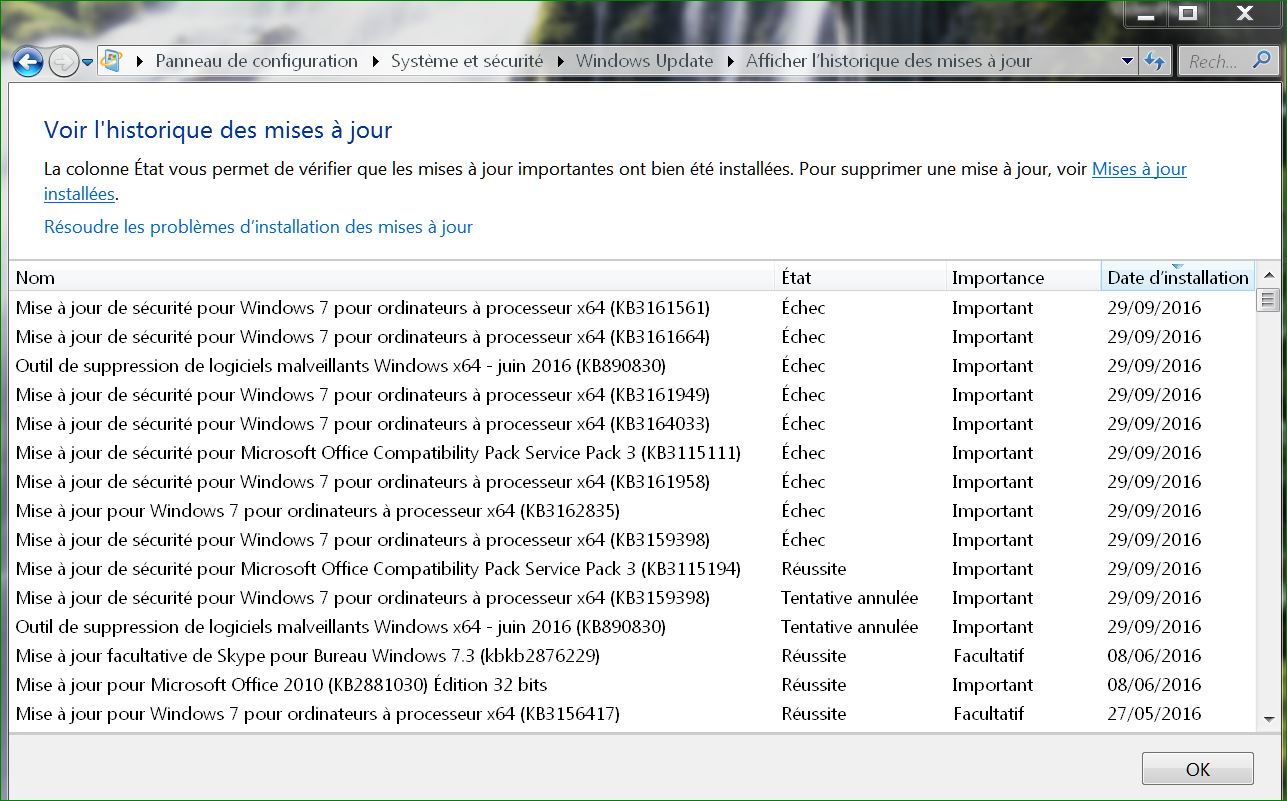This screenshot has width=1287, height=801.
Task: Open 'Système et sécurité' breadcrumb
Action: click(467, 61)
